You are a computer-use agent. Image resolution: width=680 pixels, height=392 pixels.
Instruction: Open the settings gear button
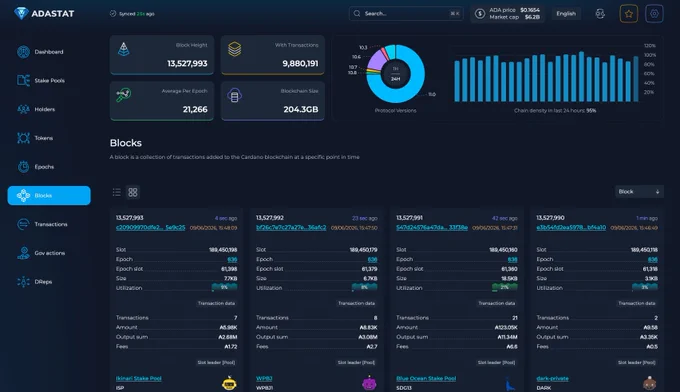point(654,14)
